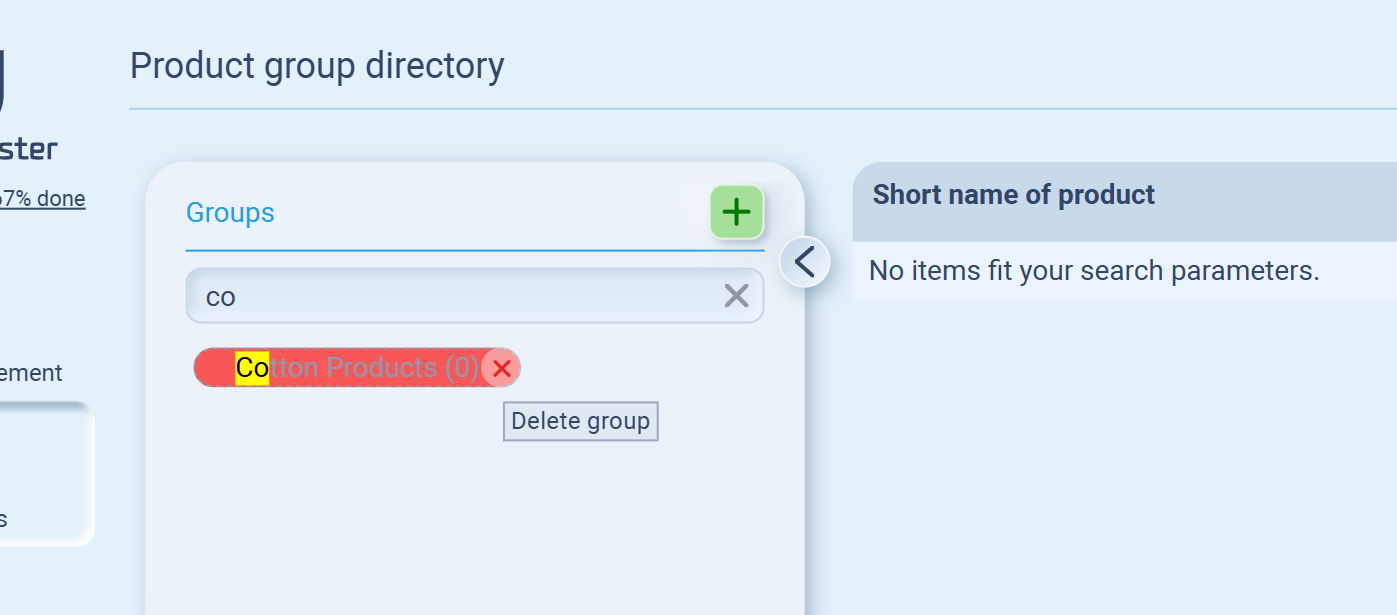Click the white sidebar card on the left
Viewport: 1397px width, 615px height.
[x=45, y=474]
